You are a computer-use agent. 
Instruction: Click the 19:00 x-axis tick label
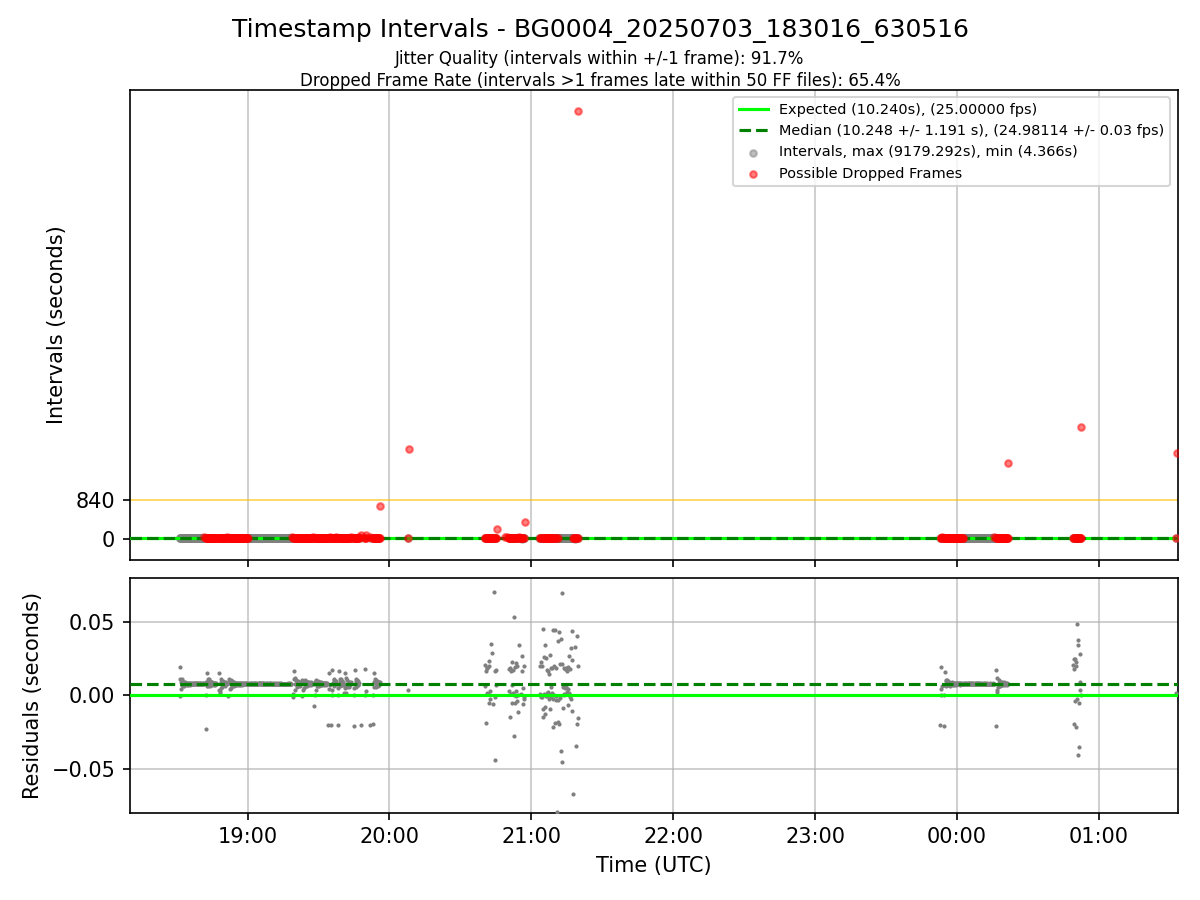(x=247, y=836)
